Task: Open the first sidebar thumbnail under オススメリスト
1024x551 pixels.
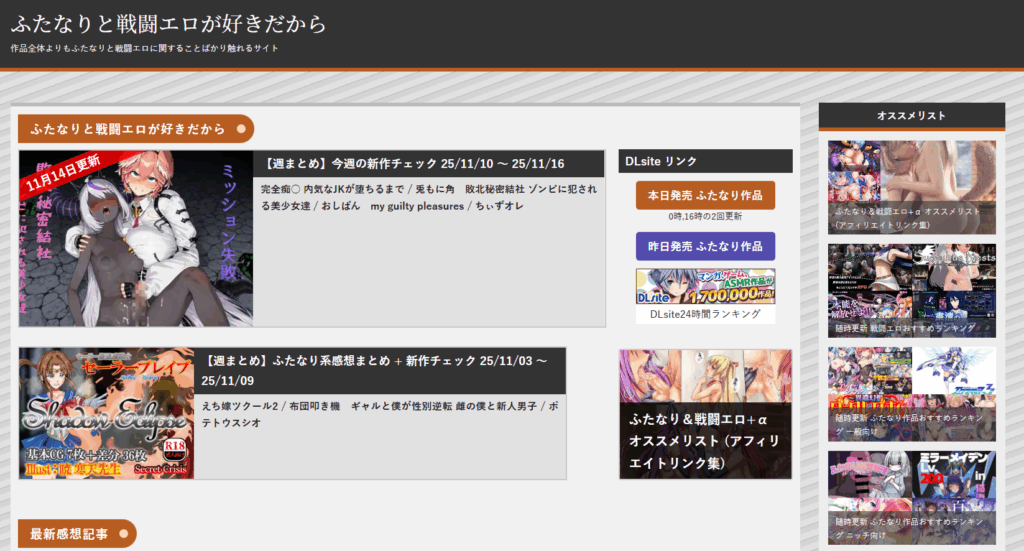Action: click(x=911, y=187)
